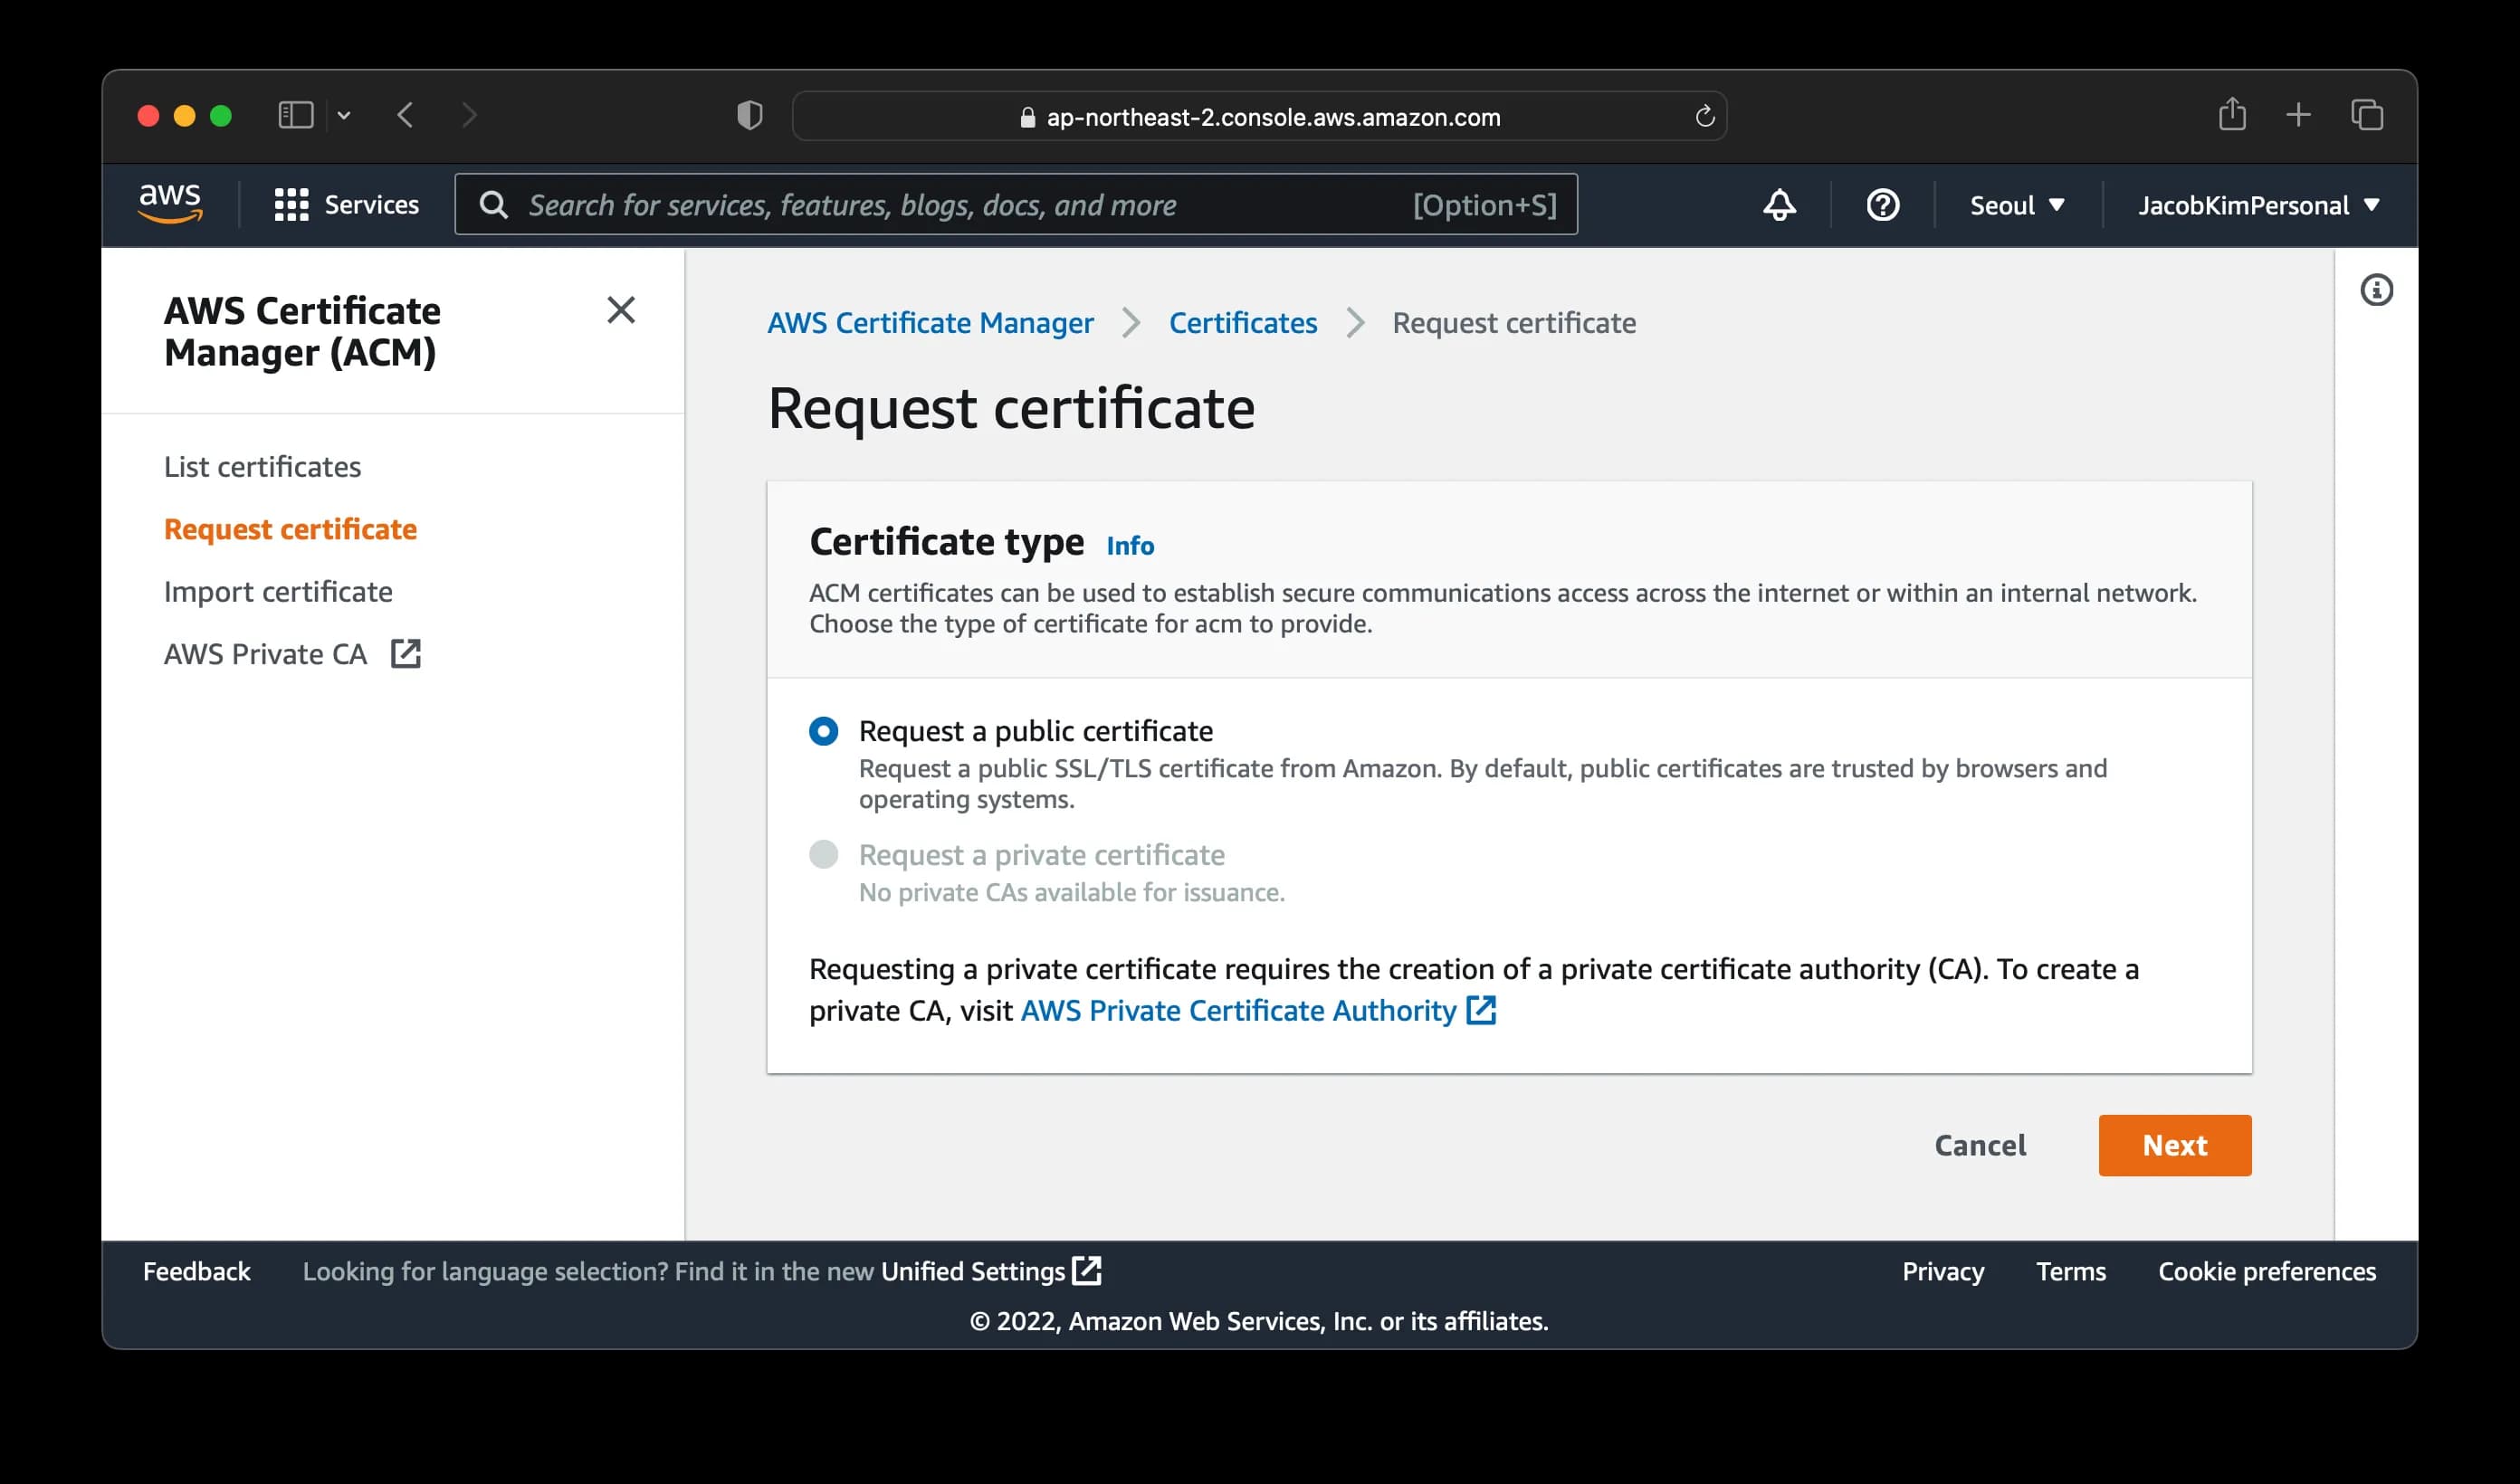Select Request a public certificate
Screen dimensions: 2520x1484
point(822,731)
